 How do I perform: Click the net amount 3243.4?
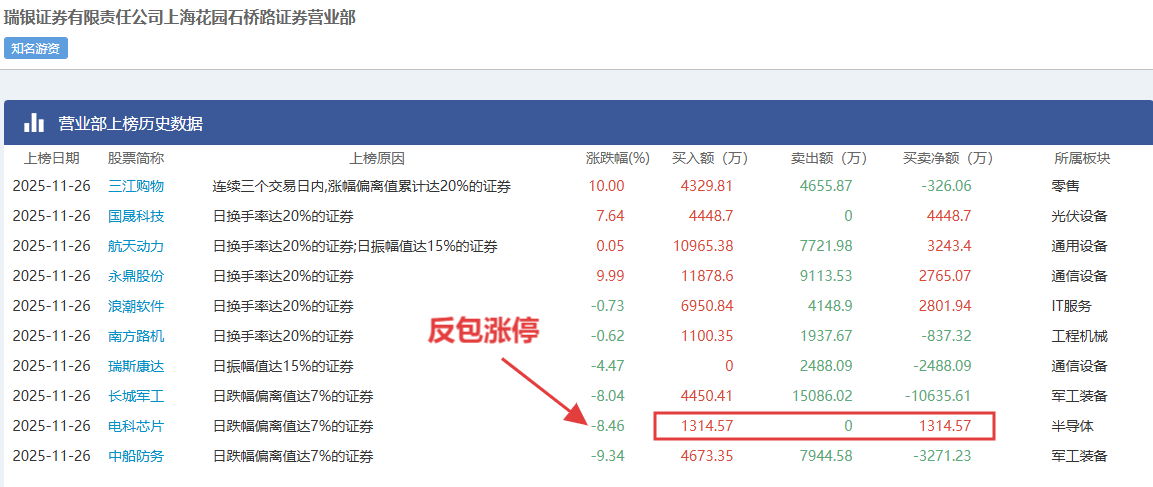coord(949,246)
